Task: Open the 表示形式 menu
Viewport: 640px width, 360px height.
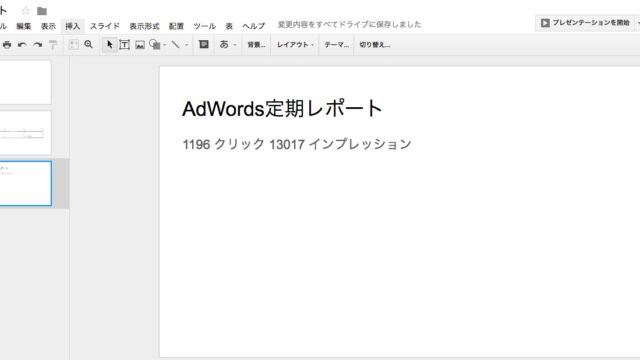Action: (144, 26)
